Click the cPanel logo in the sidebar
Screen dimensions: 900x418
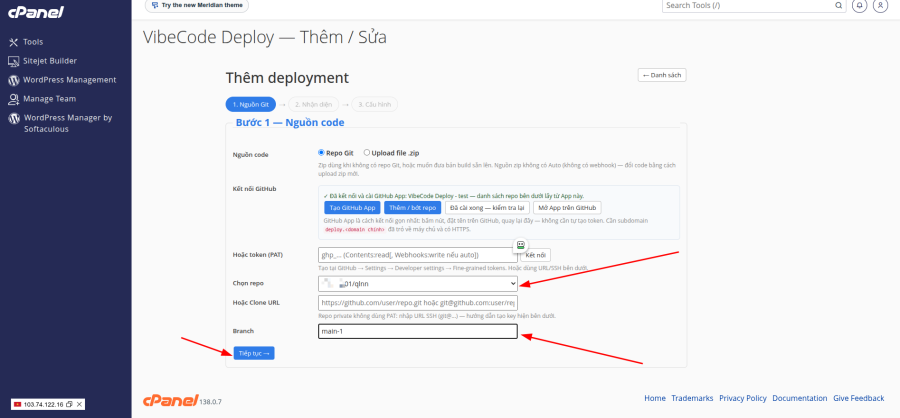tap(36, 12)
